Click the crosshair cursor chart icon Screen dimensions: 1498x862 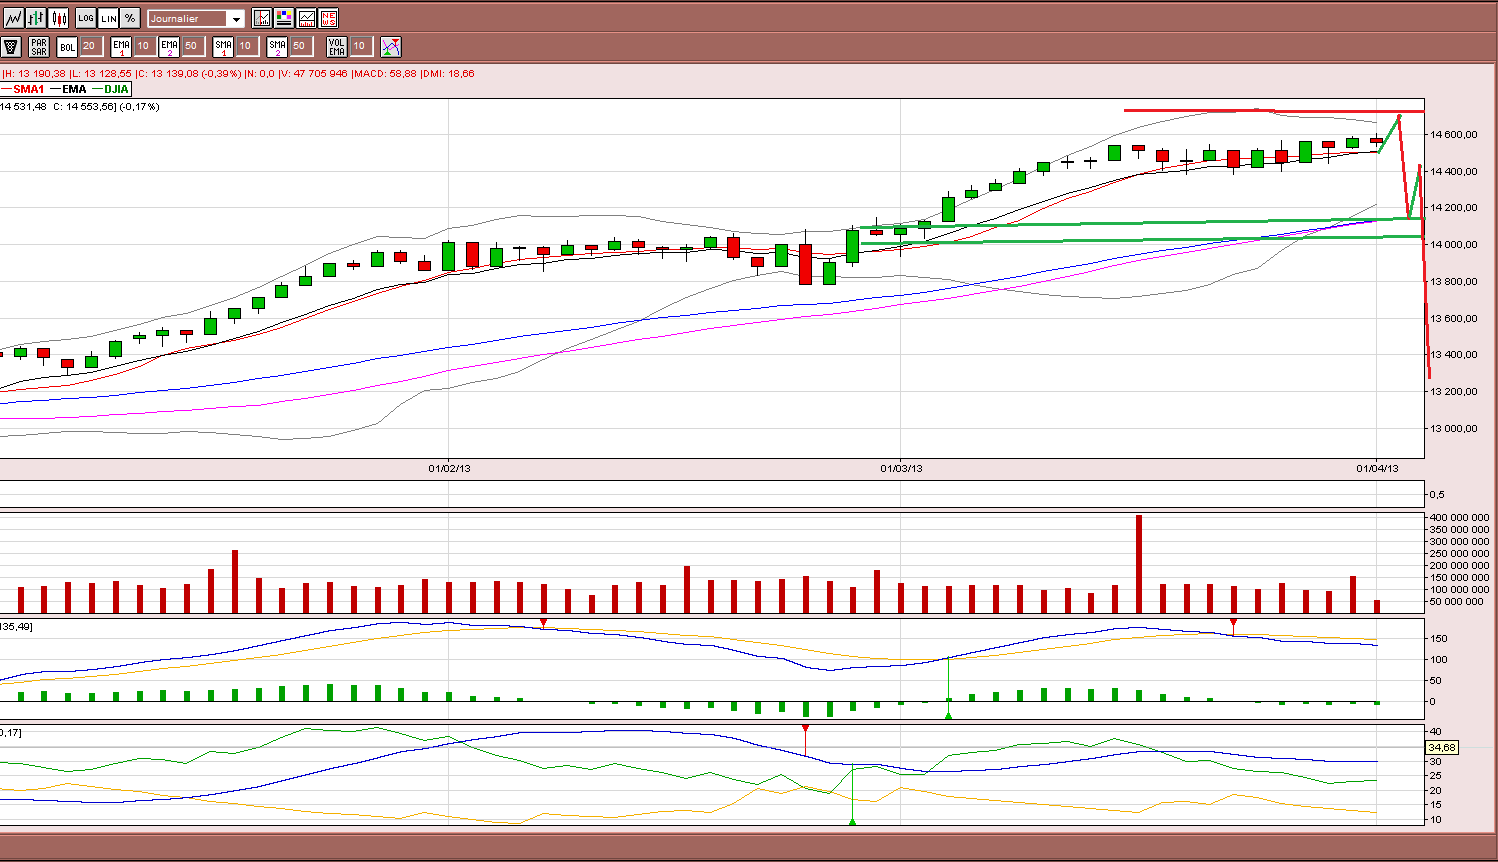click(262, 18)
